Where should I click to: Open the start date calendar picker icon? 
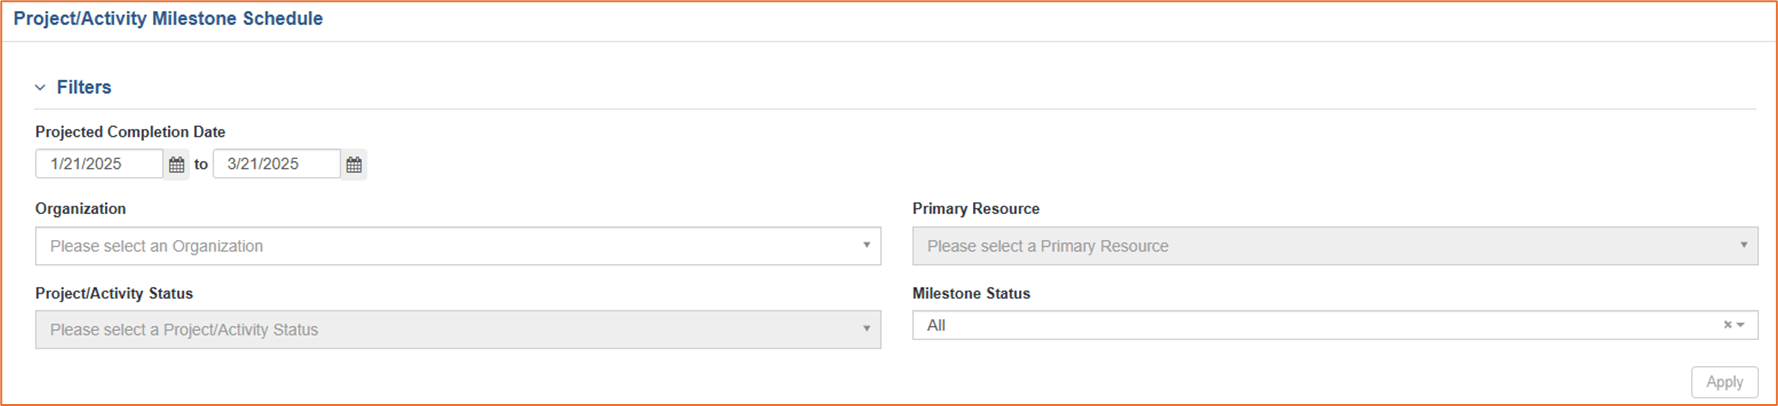click(x=177, y=164)
